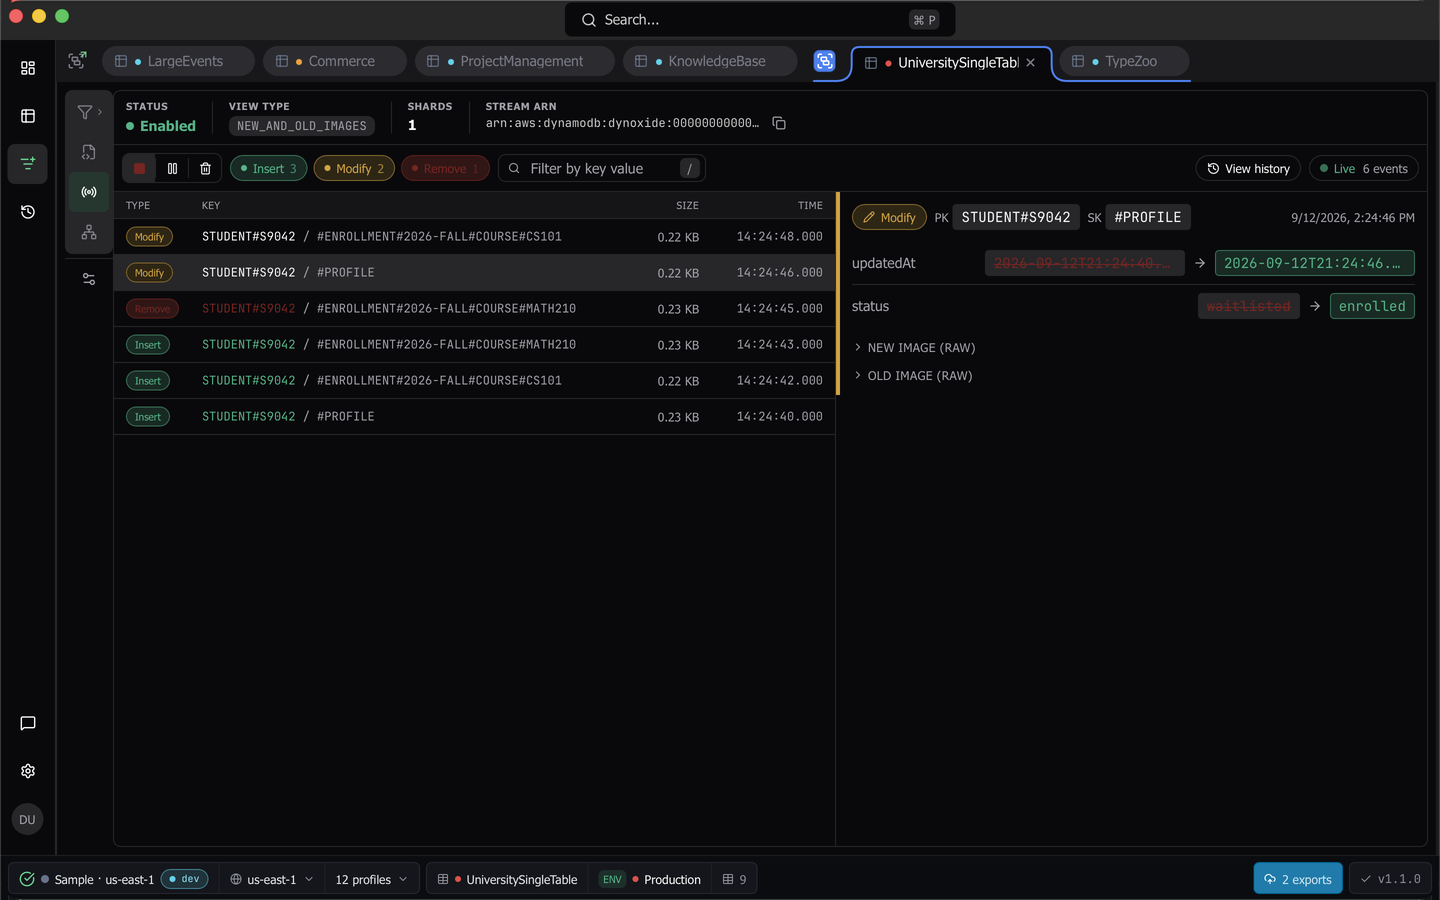Select the Insert MATH210 event at 14:24:43
Viewport: 1440px width, 900px height.
pos(475,345)
